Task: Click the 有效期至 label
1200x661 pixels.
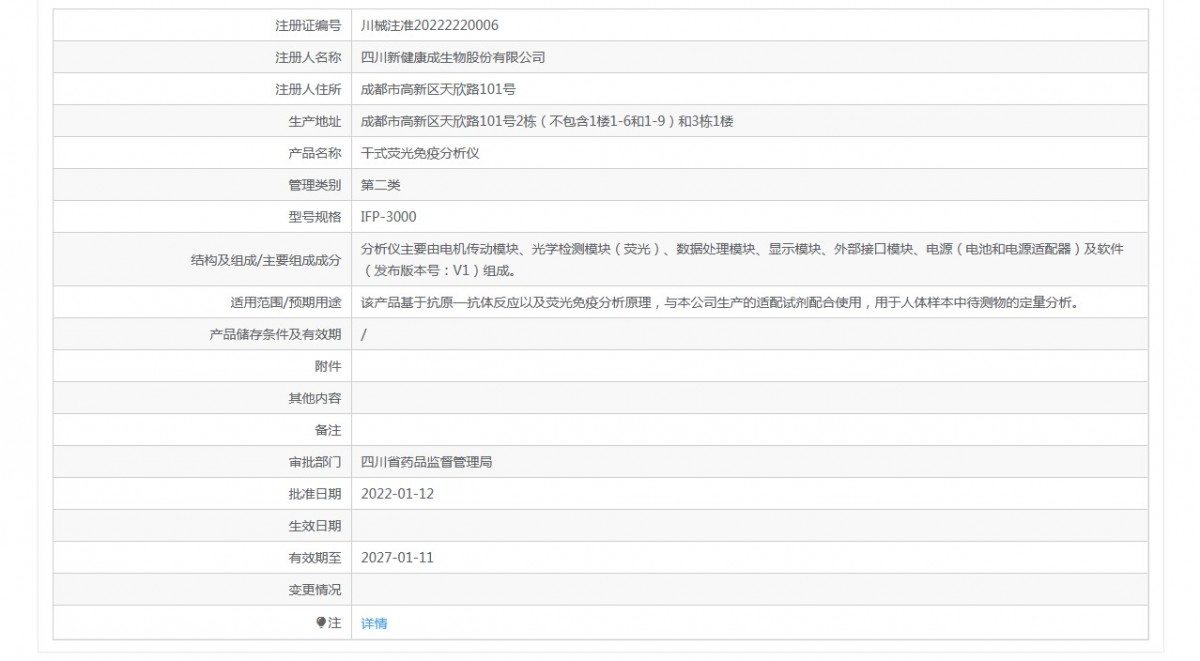Action: tap(314, 558)
